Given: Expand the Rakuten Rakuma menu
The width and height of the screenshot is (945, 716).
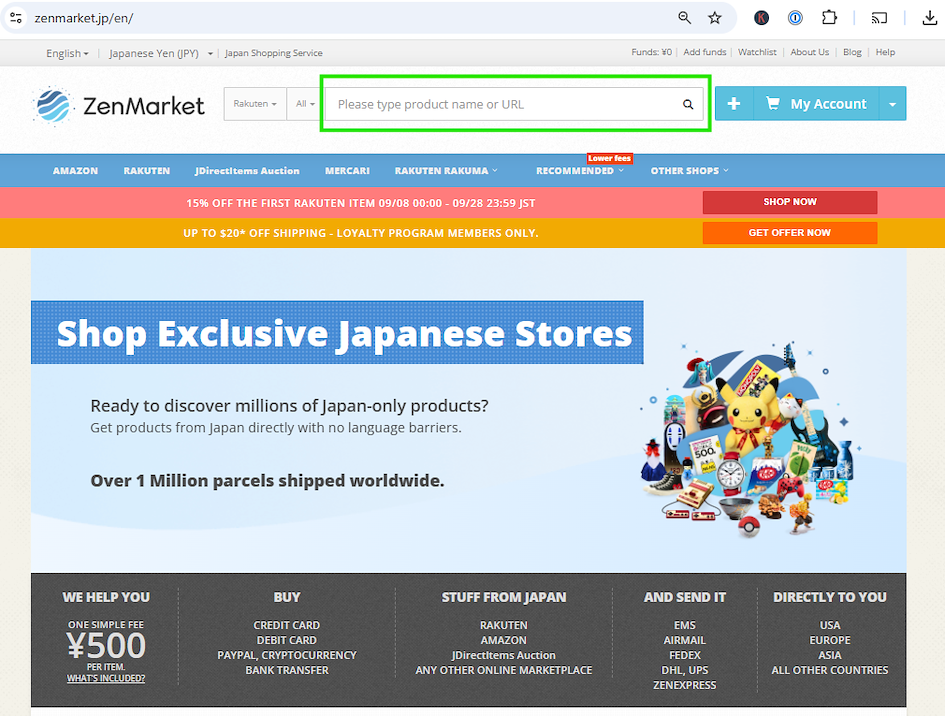Looking at the screenshot, I should tap(446, 171).
